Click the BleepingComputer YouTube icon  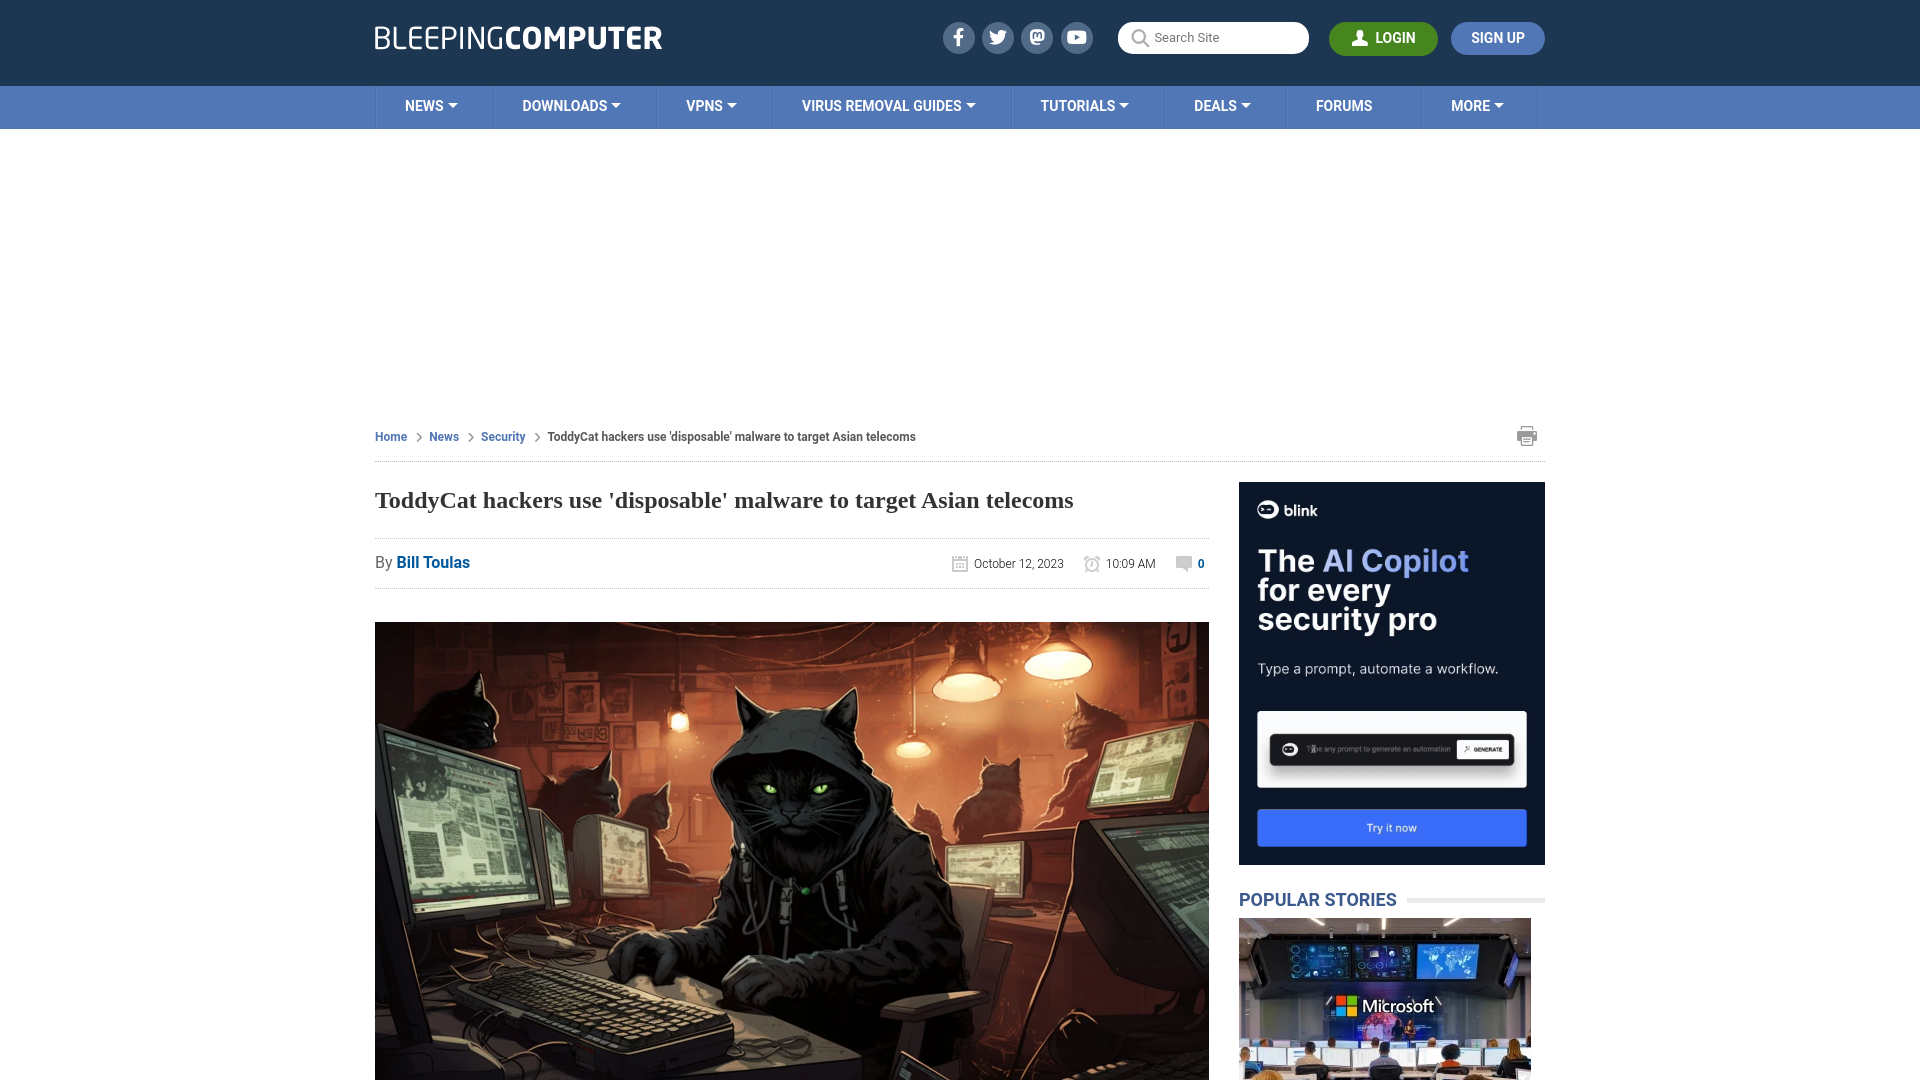click(x=1077, y=37)
